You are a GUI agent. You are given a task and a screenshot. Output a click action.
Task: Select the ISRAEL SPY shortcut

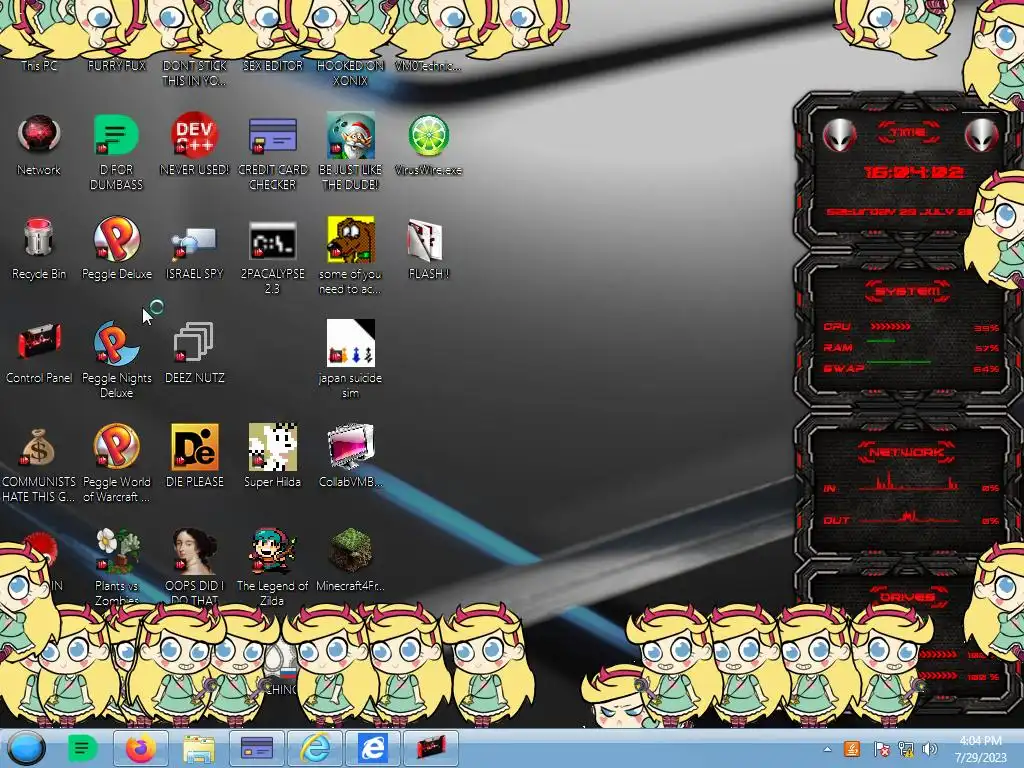pyautogui.click(x=194, y=251)
